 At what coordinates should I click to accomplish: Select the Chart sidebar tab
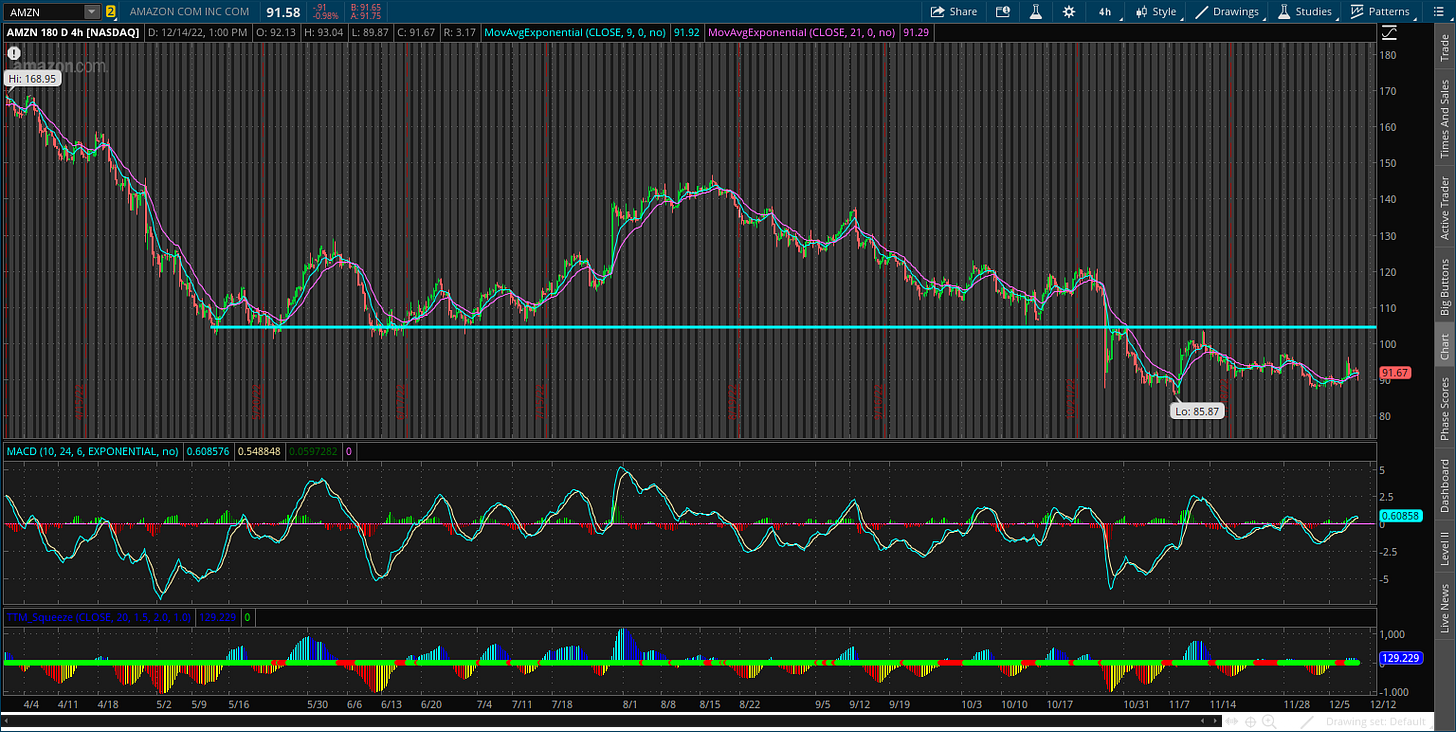tap(1445, 347)
